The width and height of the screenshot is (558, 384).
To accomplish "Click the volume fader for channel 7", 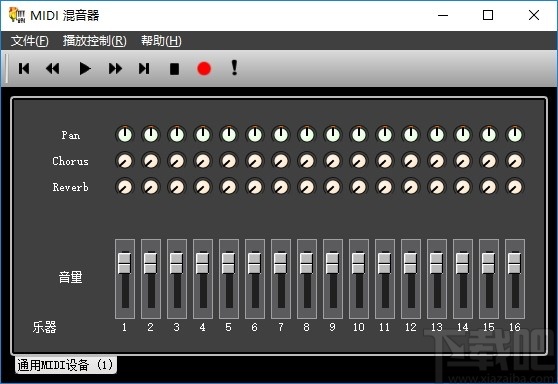I will click(x=281, y=263).
